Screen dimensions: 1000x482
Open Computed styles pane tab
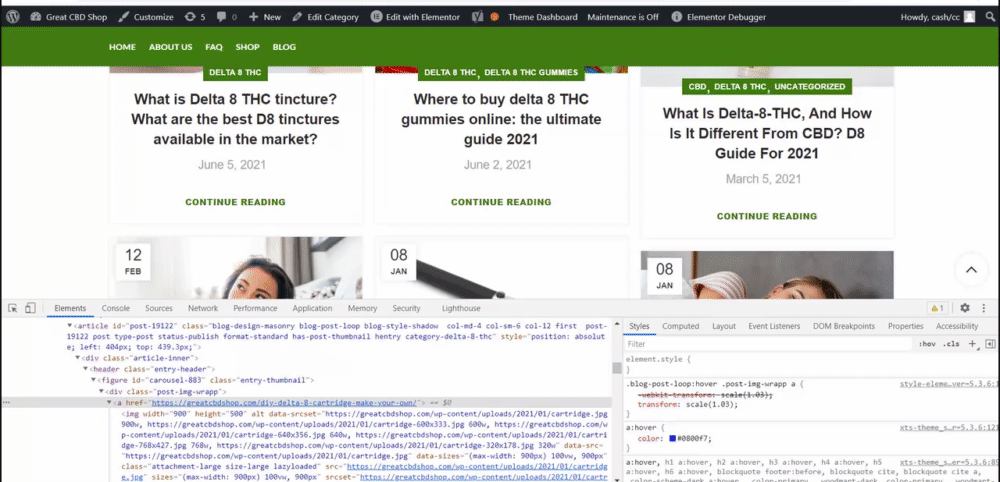pyautogui.click(x=680, y=326)
